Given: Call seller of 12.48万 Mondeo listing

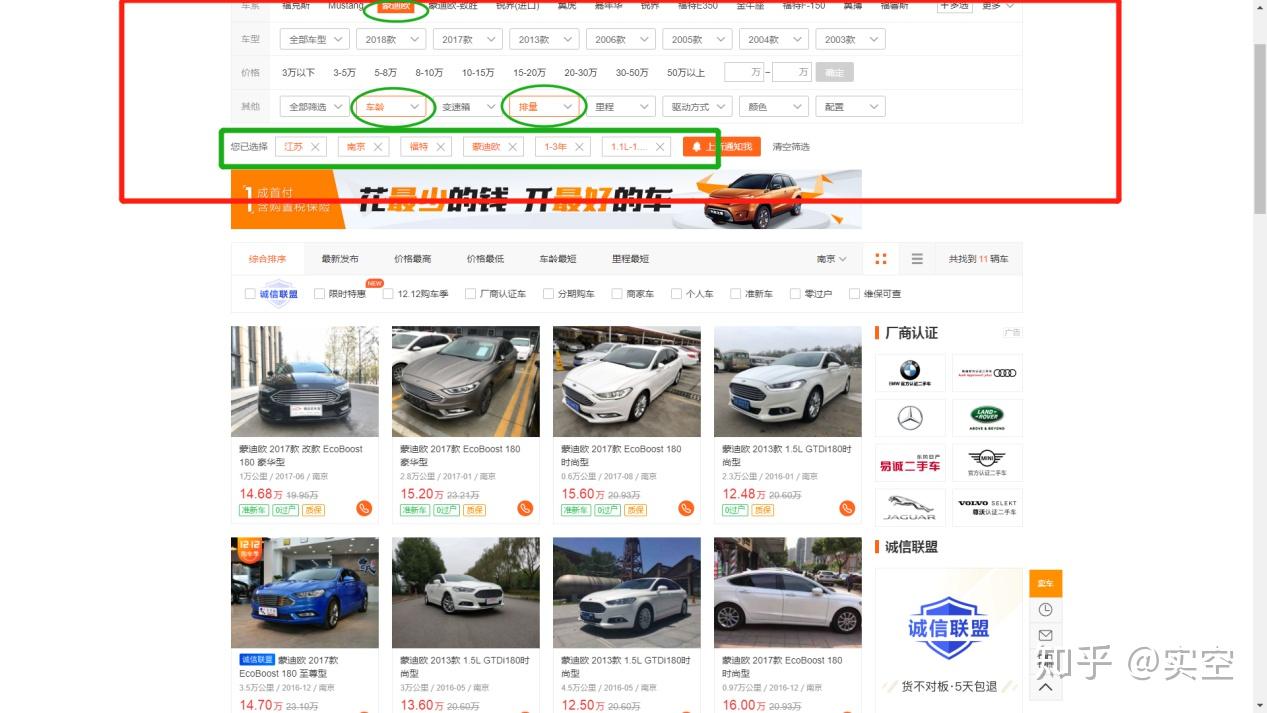Looking at the screenshot, I should (x=847, y=508).
